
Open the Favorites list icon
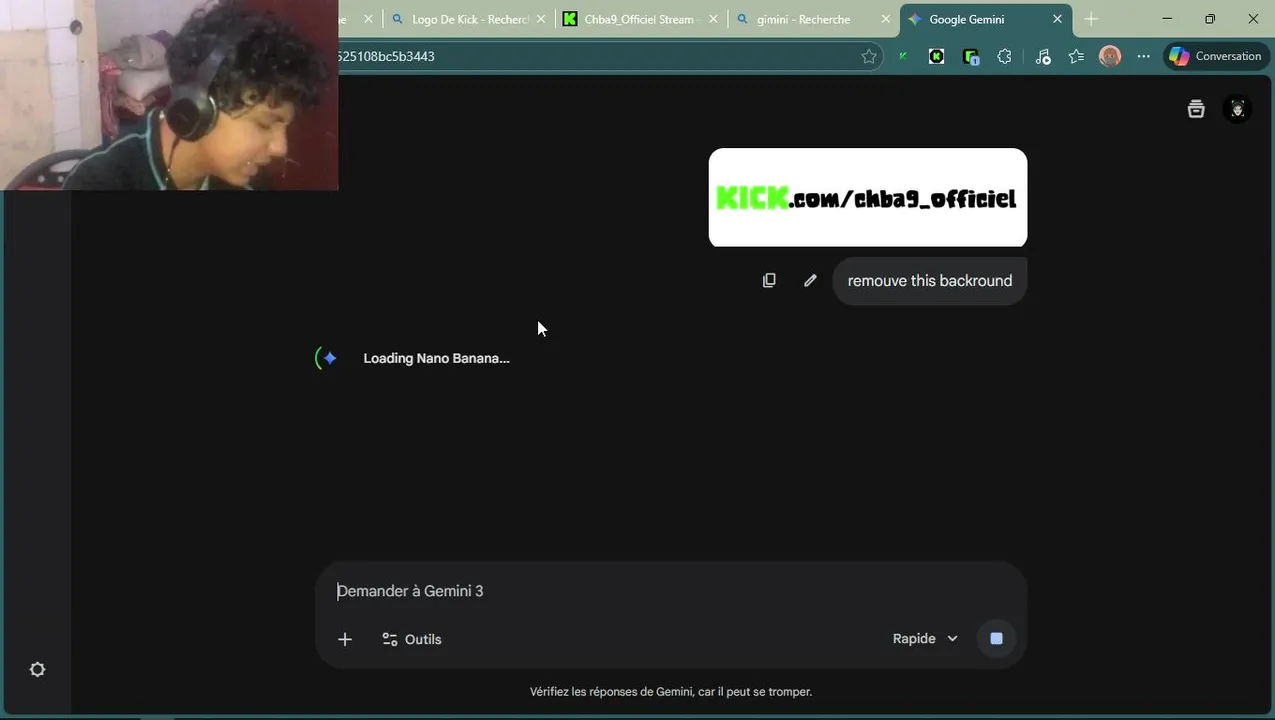tap(1076, 57)
